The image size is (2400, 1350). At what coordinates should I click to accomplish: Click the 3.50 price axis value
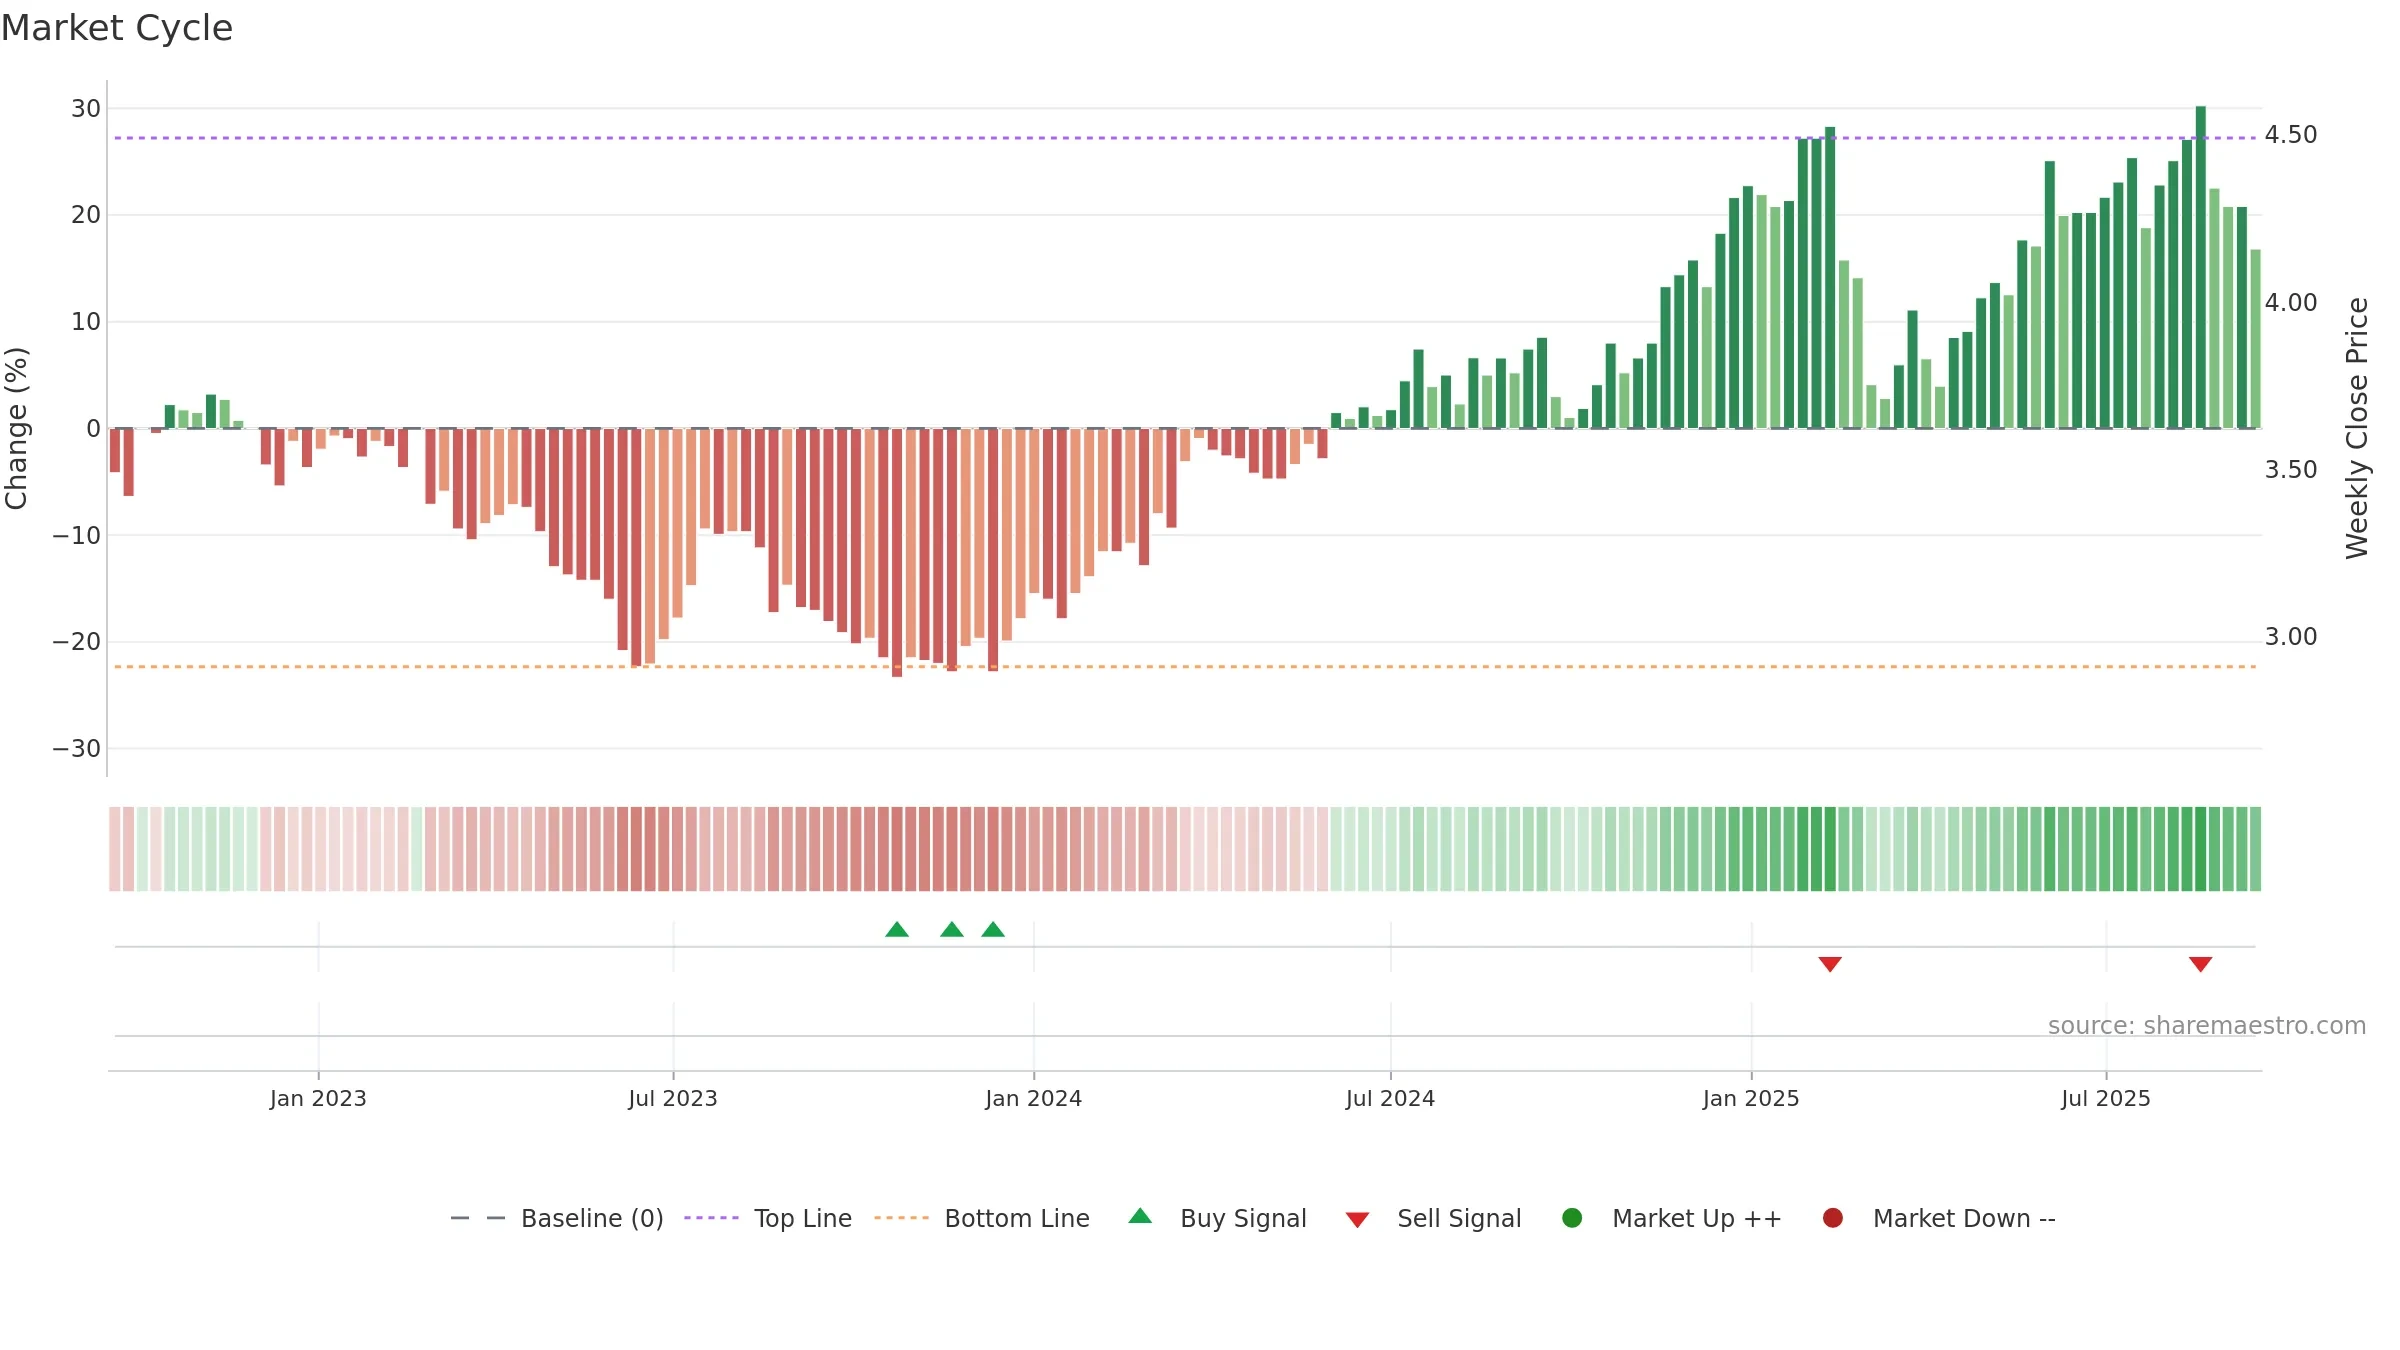[x=2291, y=470]
